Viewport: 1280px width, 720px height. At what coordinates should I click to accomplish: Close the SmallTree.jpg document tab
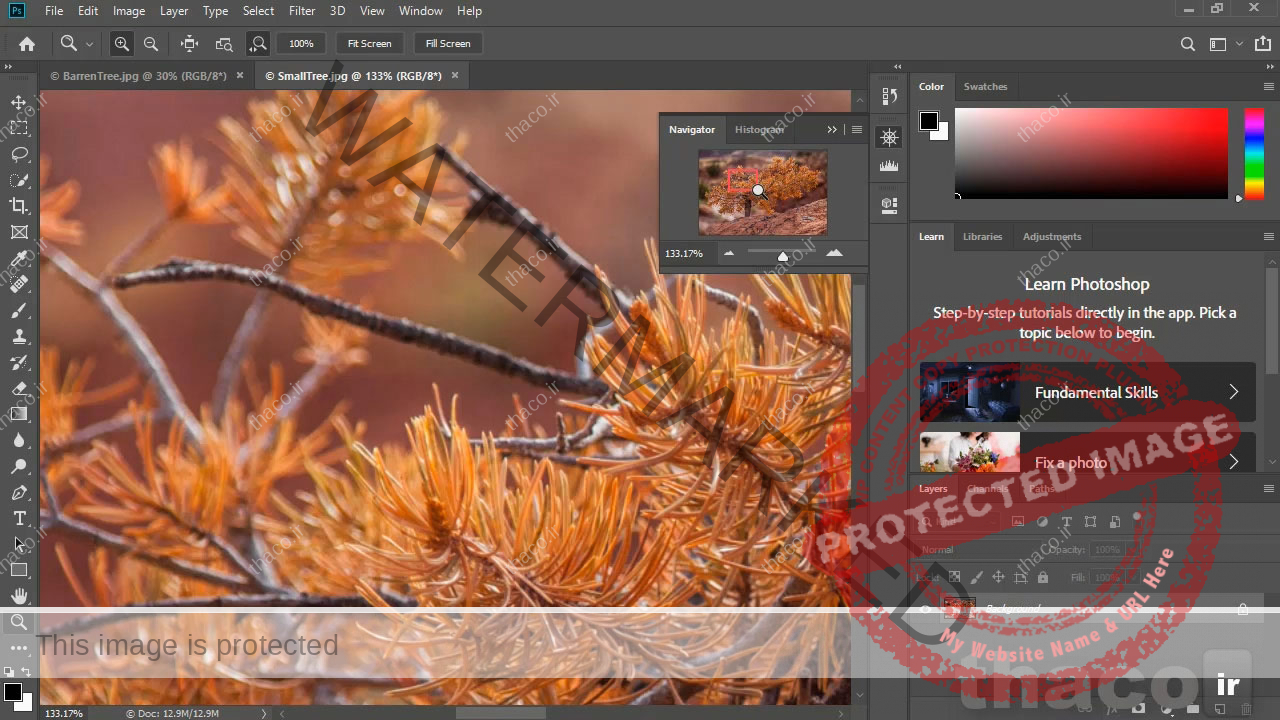pyautogui.click(x=455, y=76)
